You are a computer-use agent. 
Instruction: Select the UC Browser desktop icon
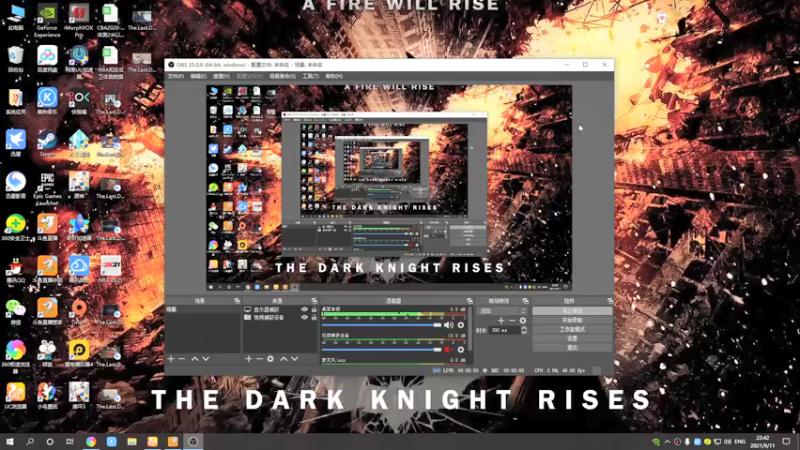coord(15,395)
